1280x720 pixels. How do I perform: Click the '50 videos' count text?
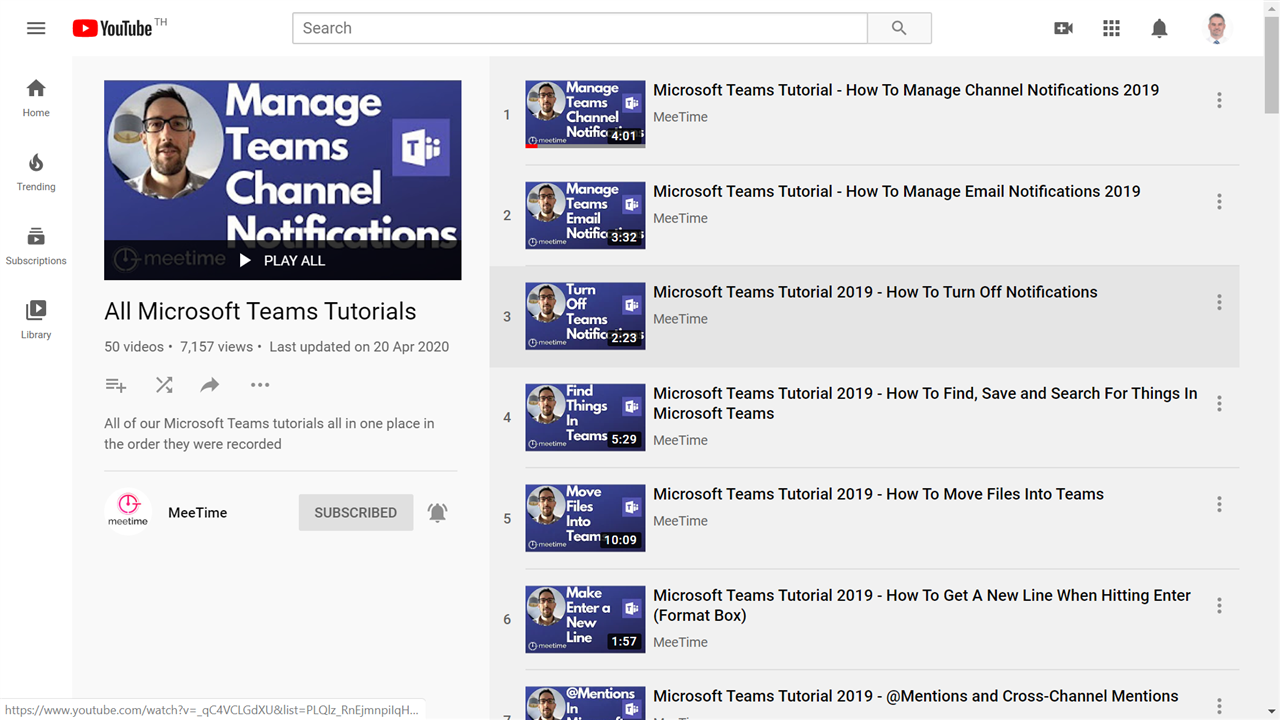coord(134,347)
